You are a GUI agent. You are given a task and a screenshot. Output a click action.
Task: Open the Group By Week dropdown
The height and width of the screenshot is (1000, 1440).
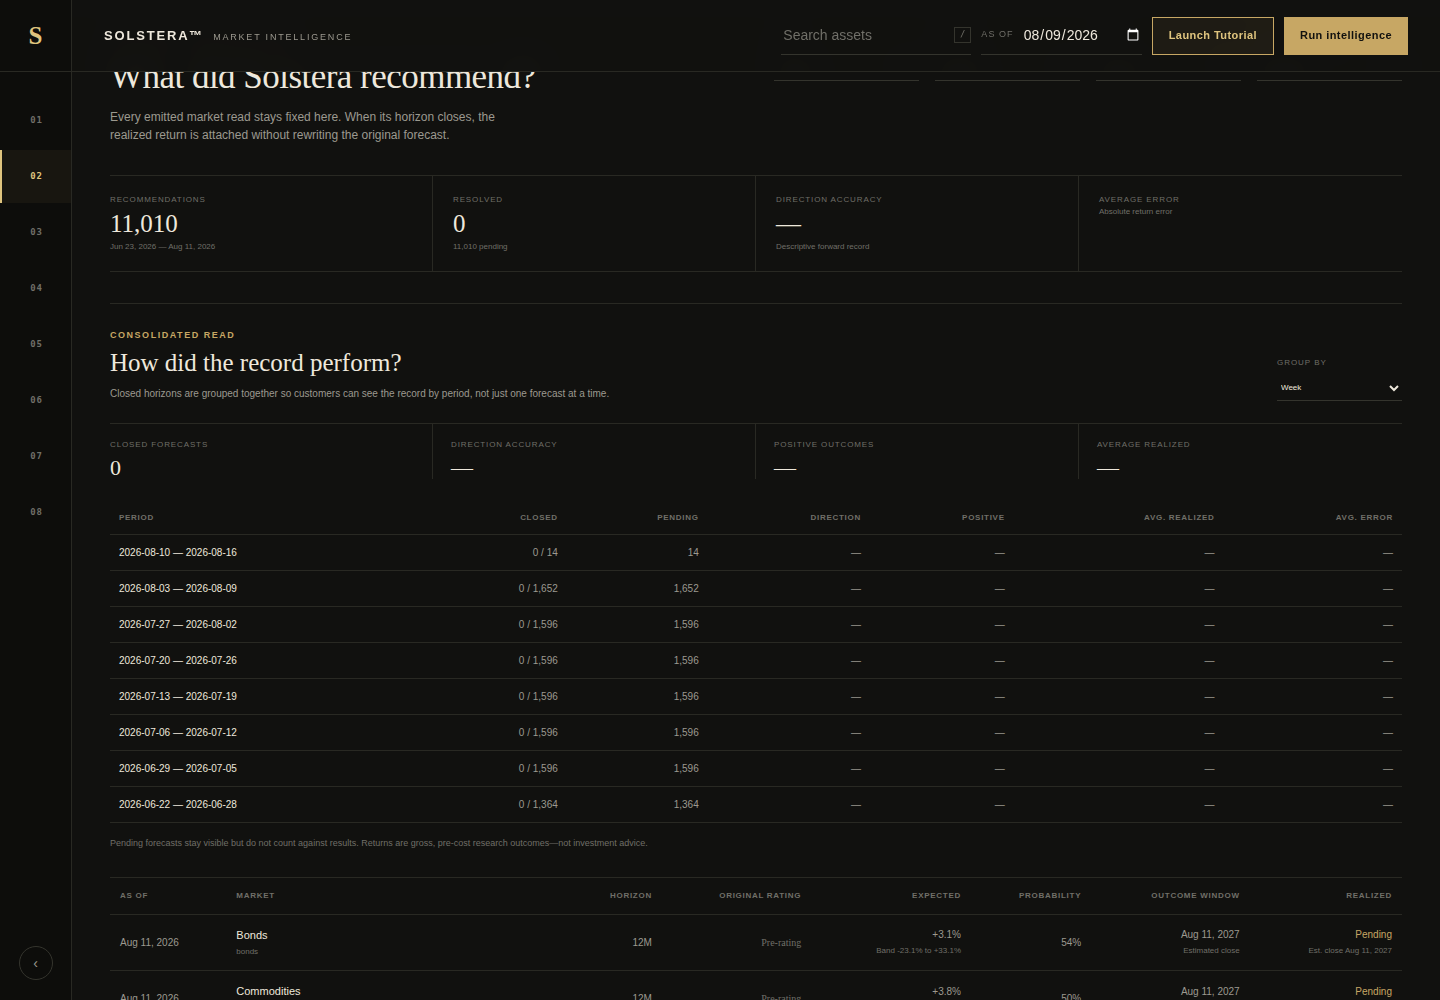[x=1339, y=388]
